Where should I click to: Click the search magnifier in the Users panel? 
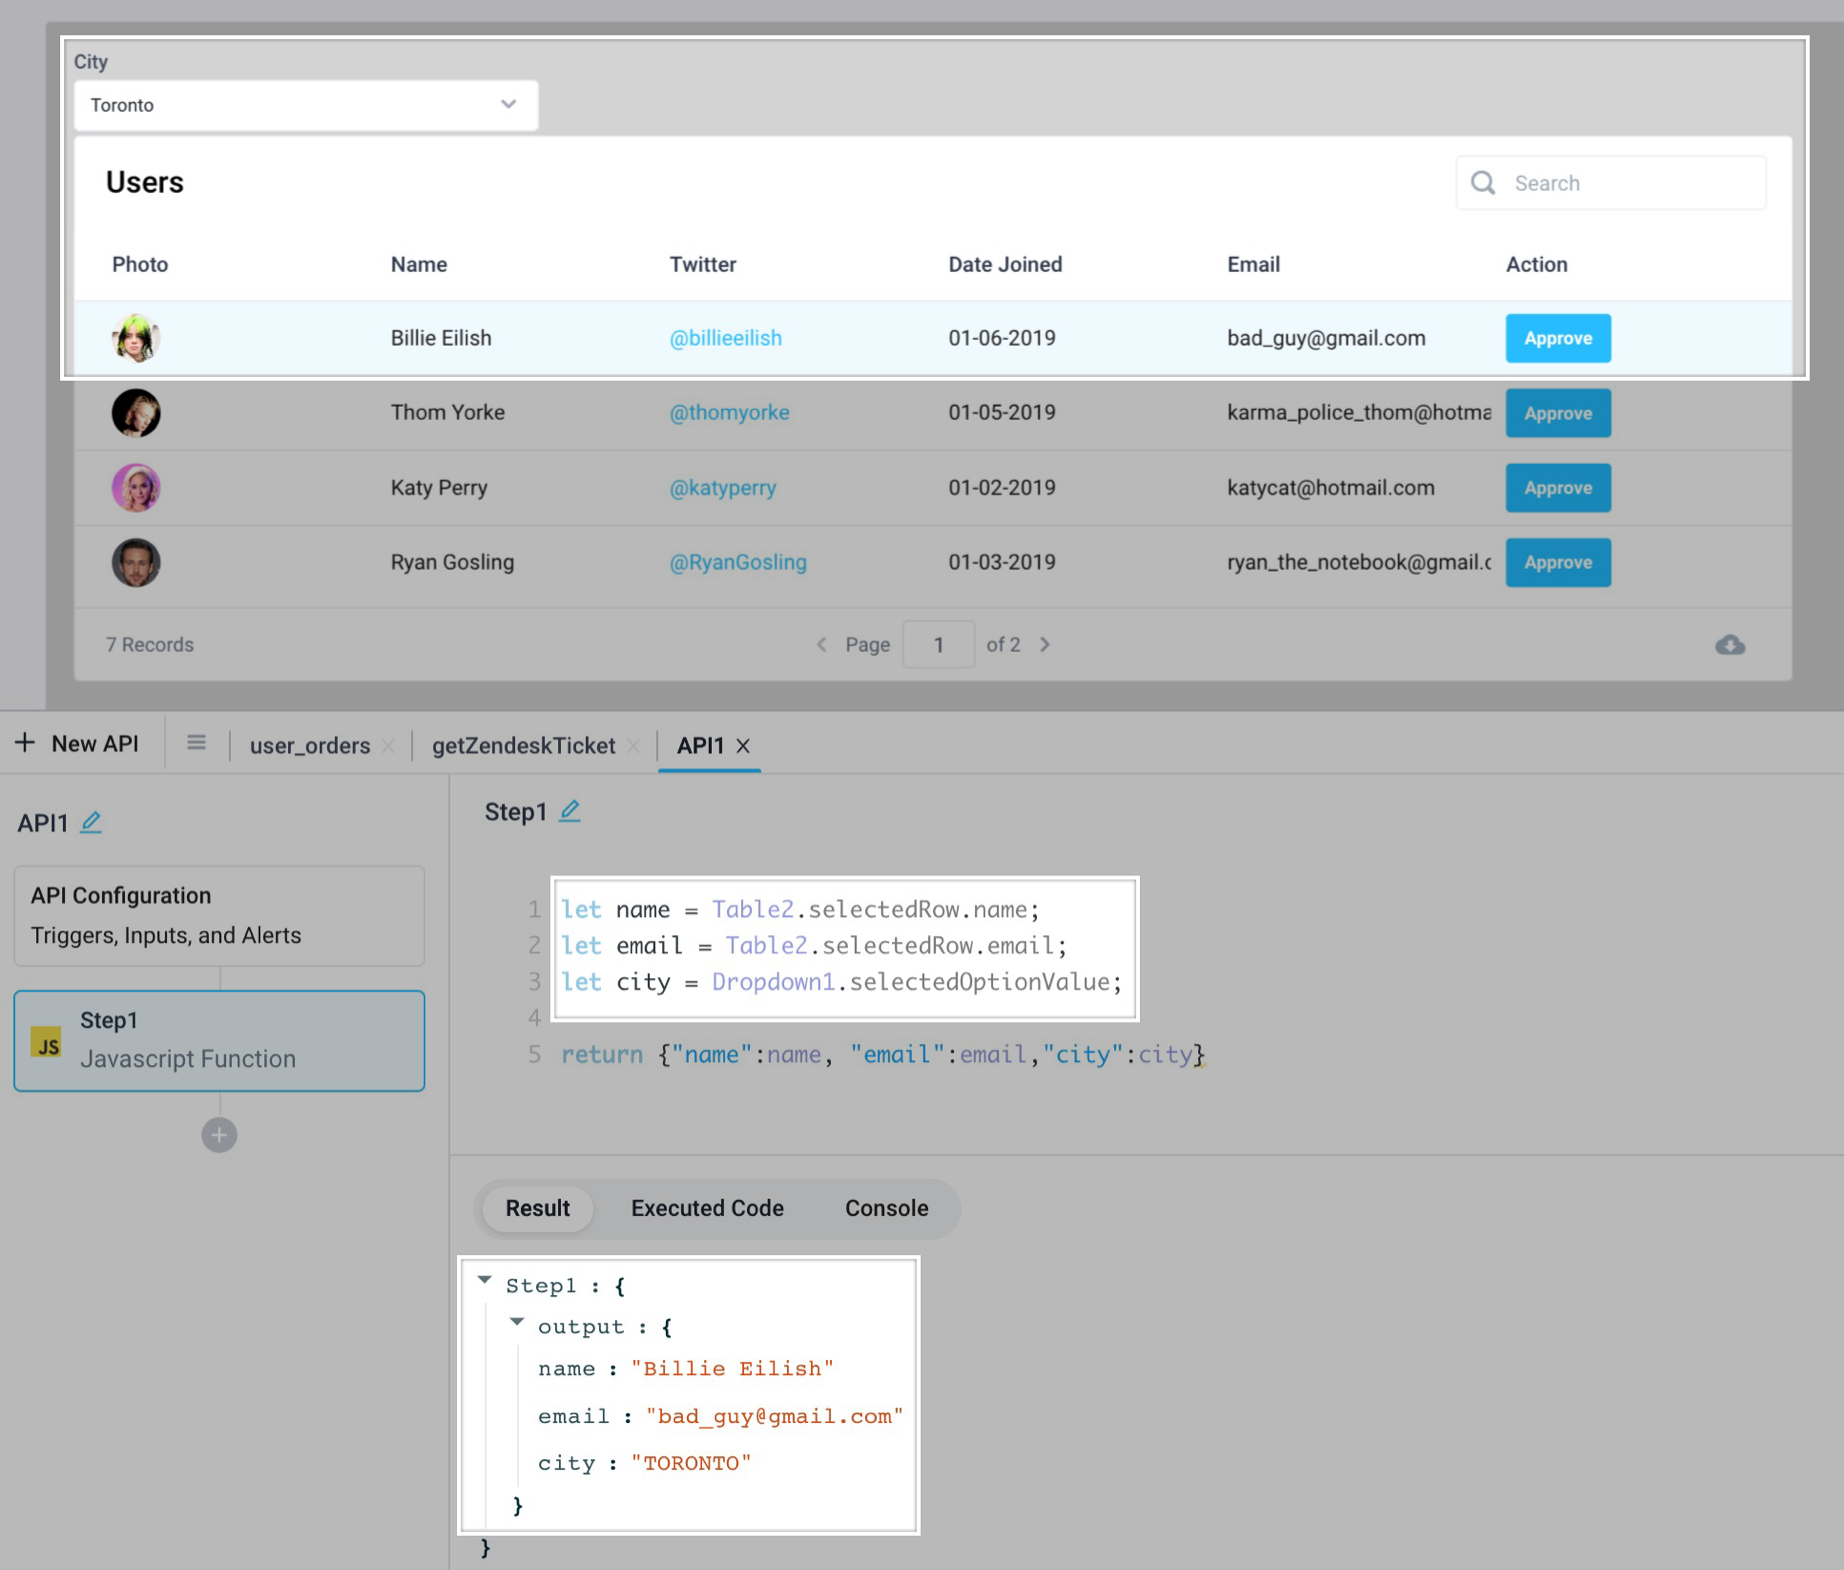coord(1483,182)
